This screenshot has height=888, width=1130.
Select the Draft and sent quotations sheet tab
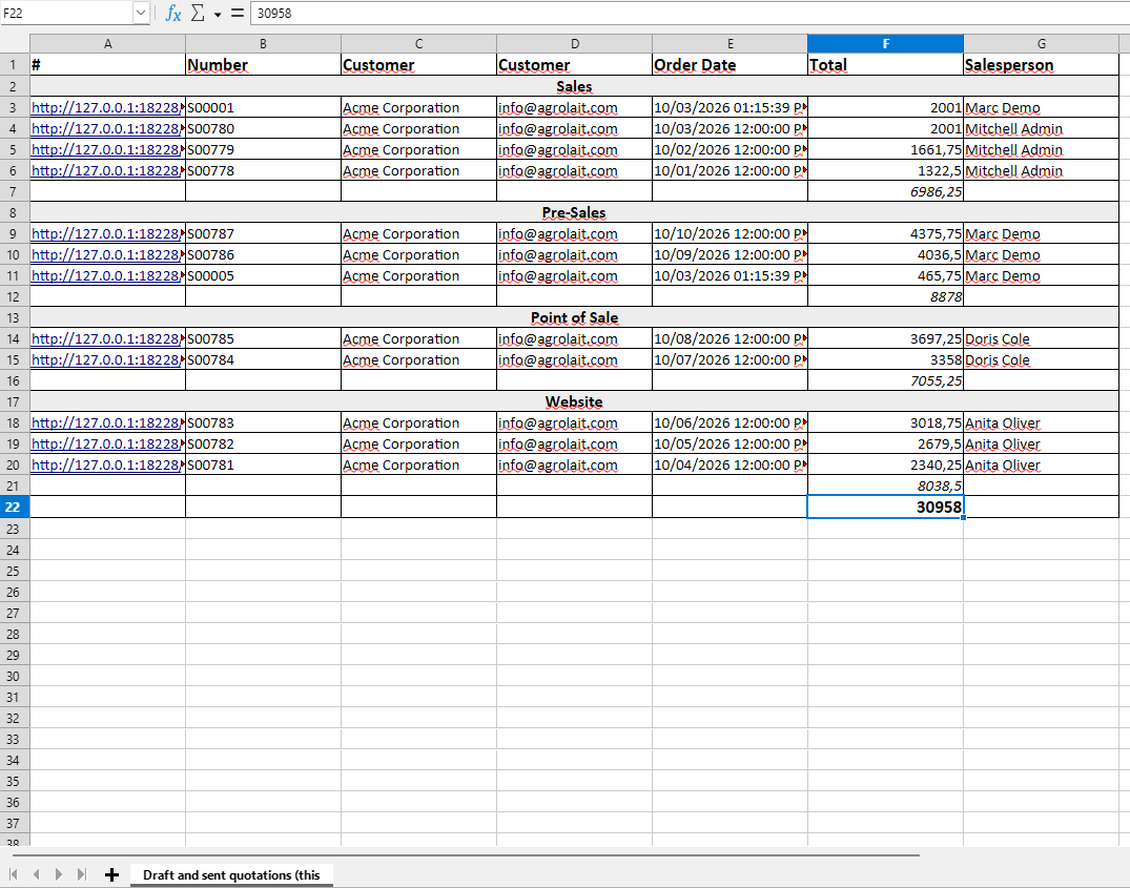click(231, 875)
